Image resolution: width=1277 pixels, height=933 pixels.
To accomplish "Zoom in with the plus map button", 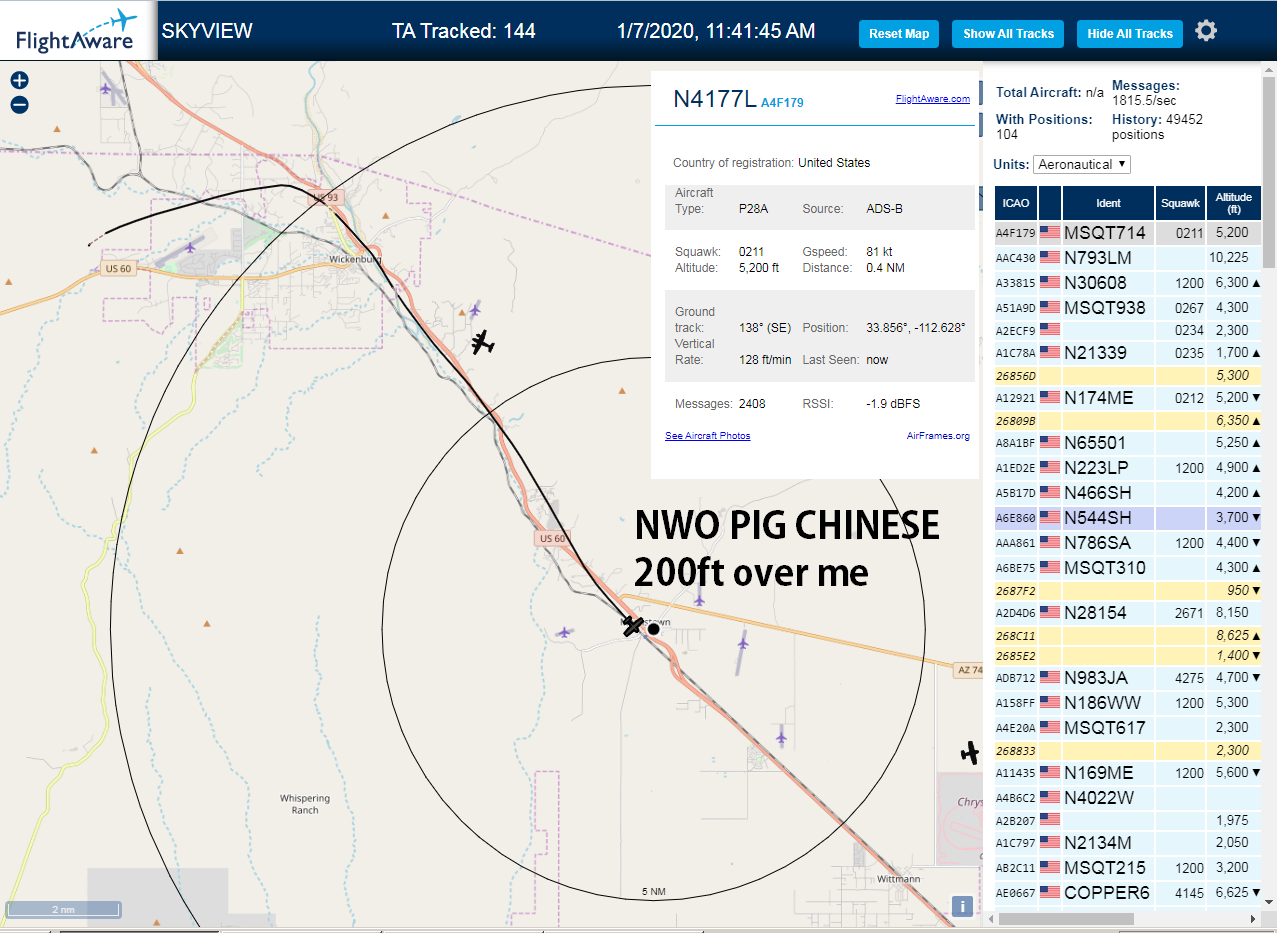I will click(19, 81).
